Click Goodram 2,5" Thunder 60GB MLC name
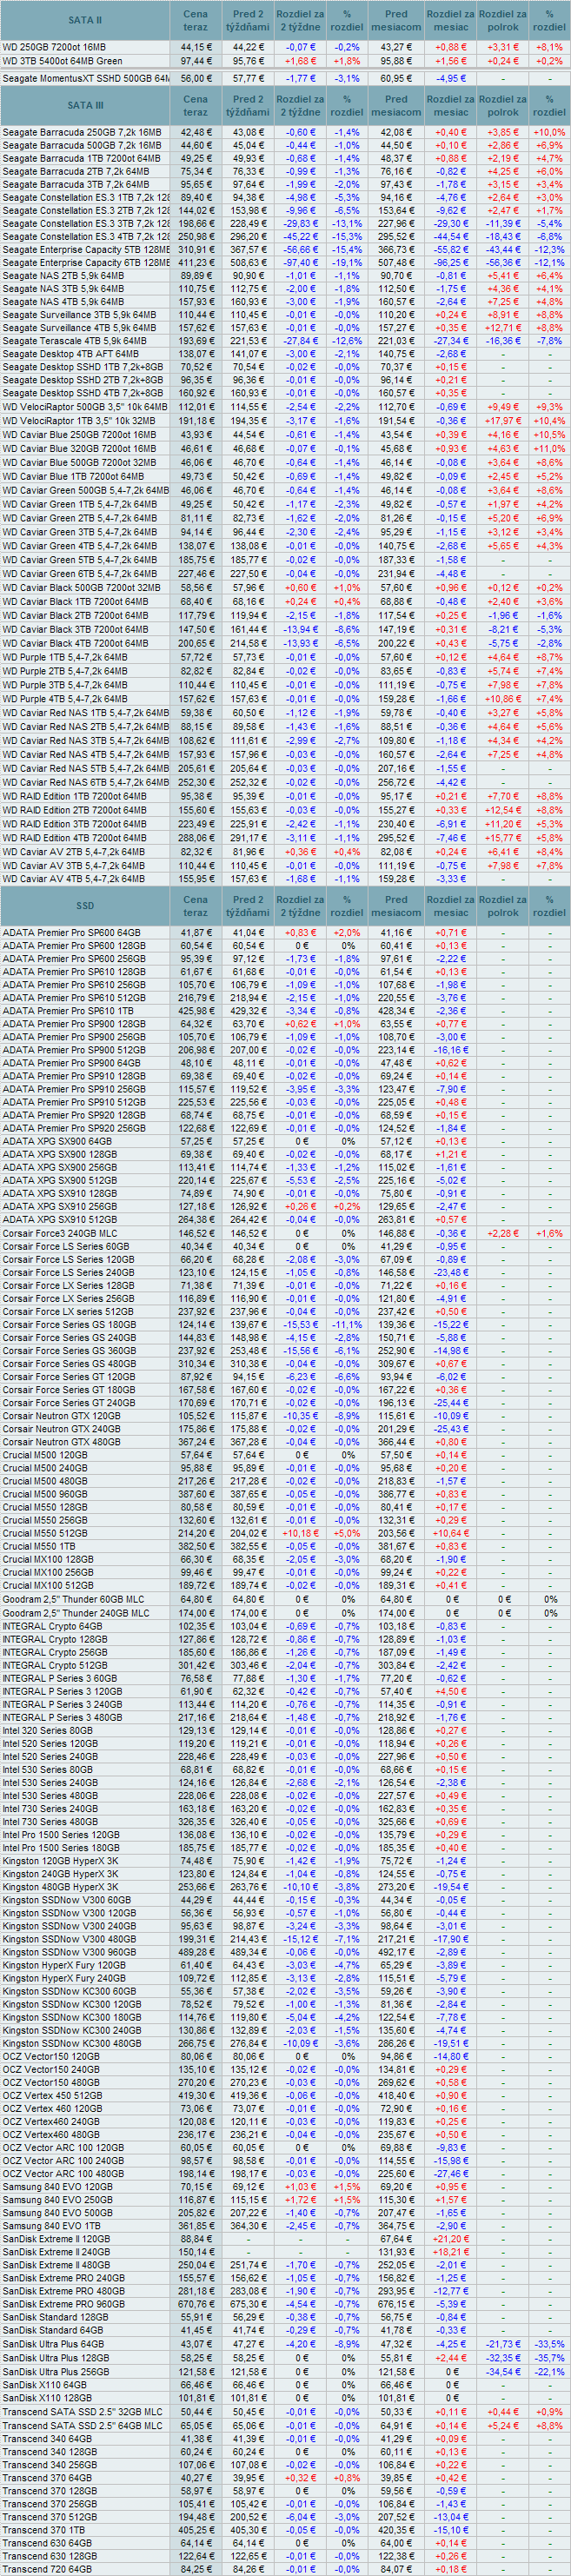Image resolution: width=571 pixels, height=2576 pixels. 73,1599
